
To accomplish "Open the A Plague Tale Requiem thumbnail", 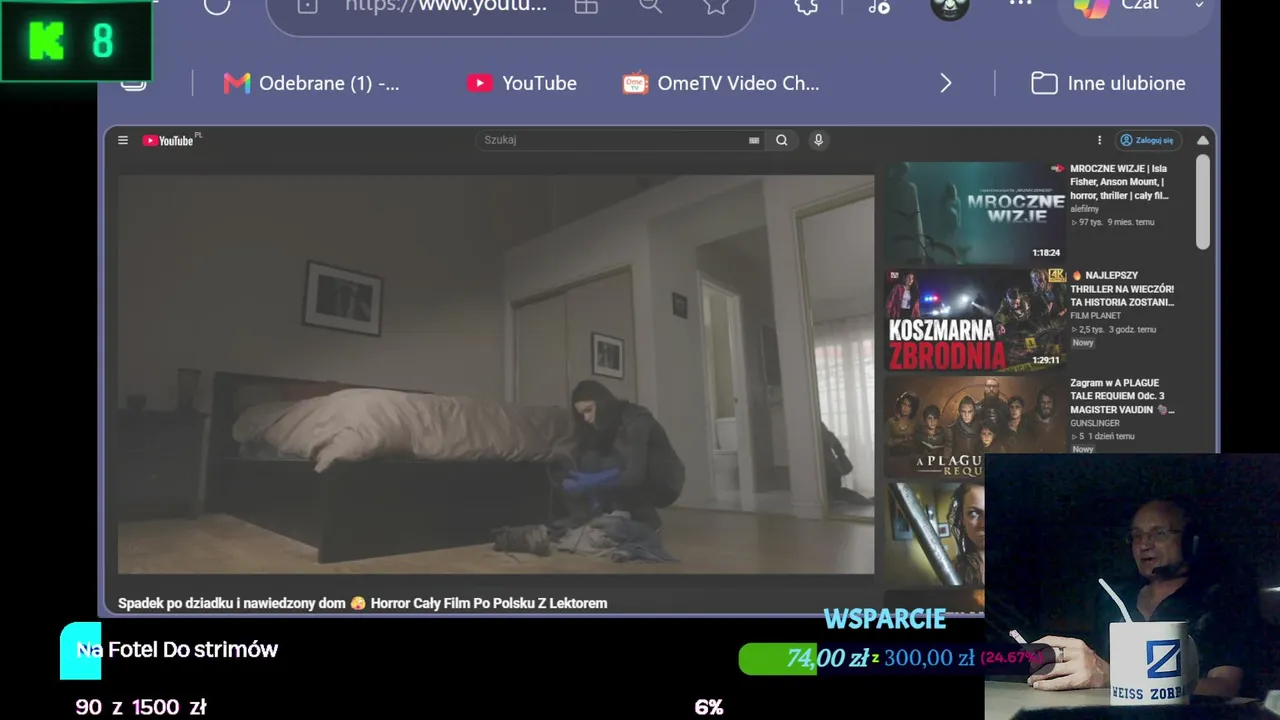I will tap(975, 425).
